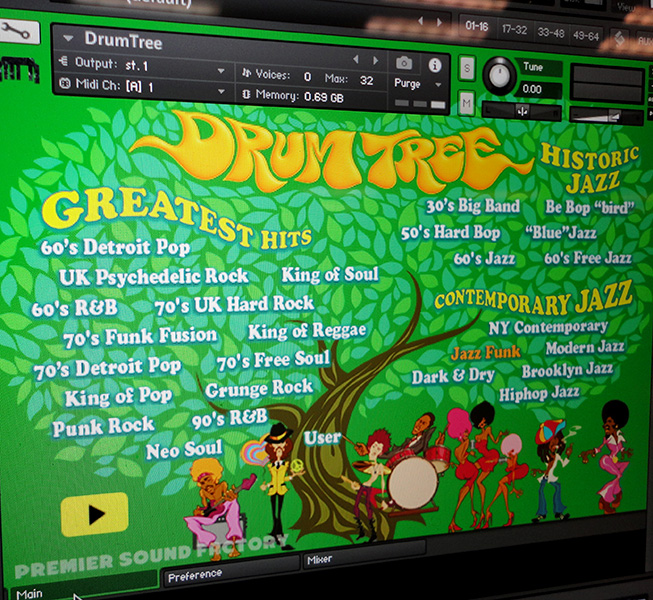Open the wrench edit-mode icon
Screen dimensions: 653x600
coord(17,31)
